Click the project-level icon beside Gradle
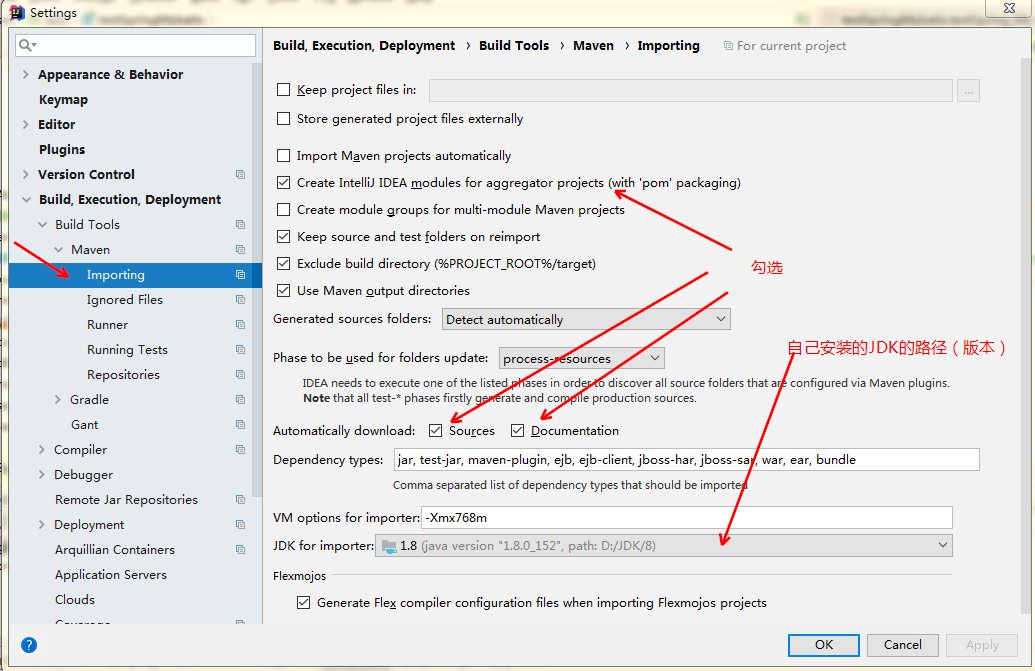 240,399
